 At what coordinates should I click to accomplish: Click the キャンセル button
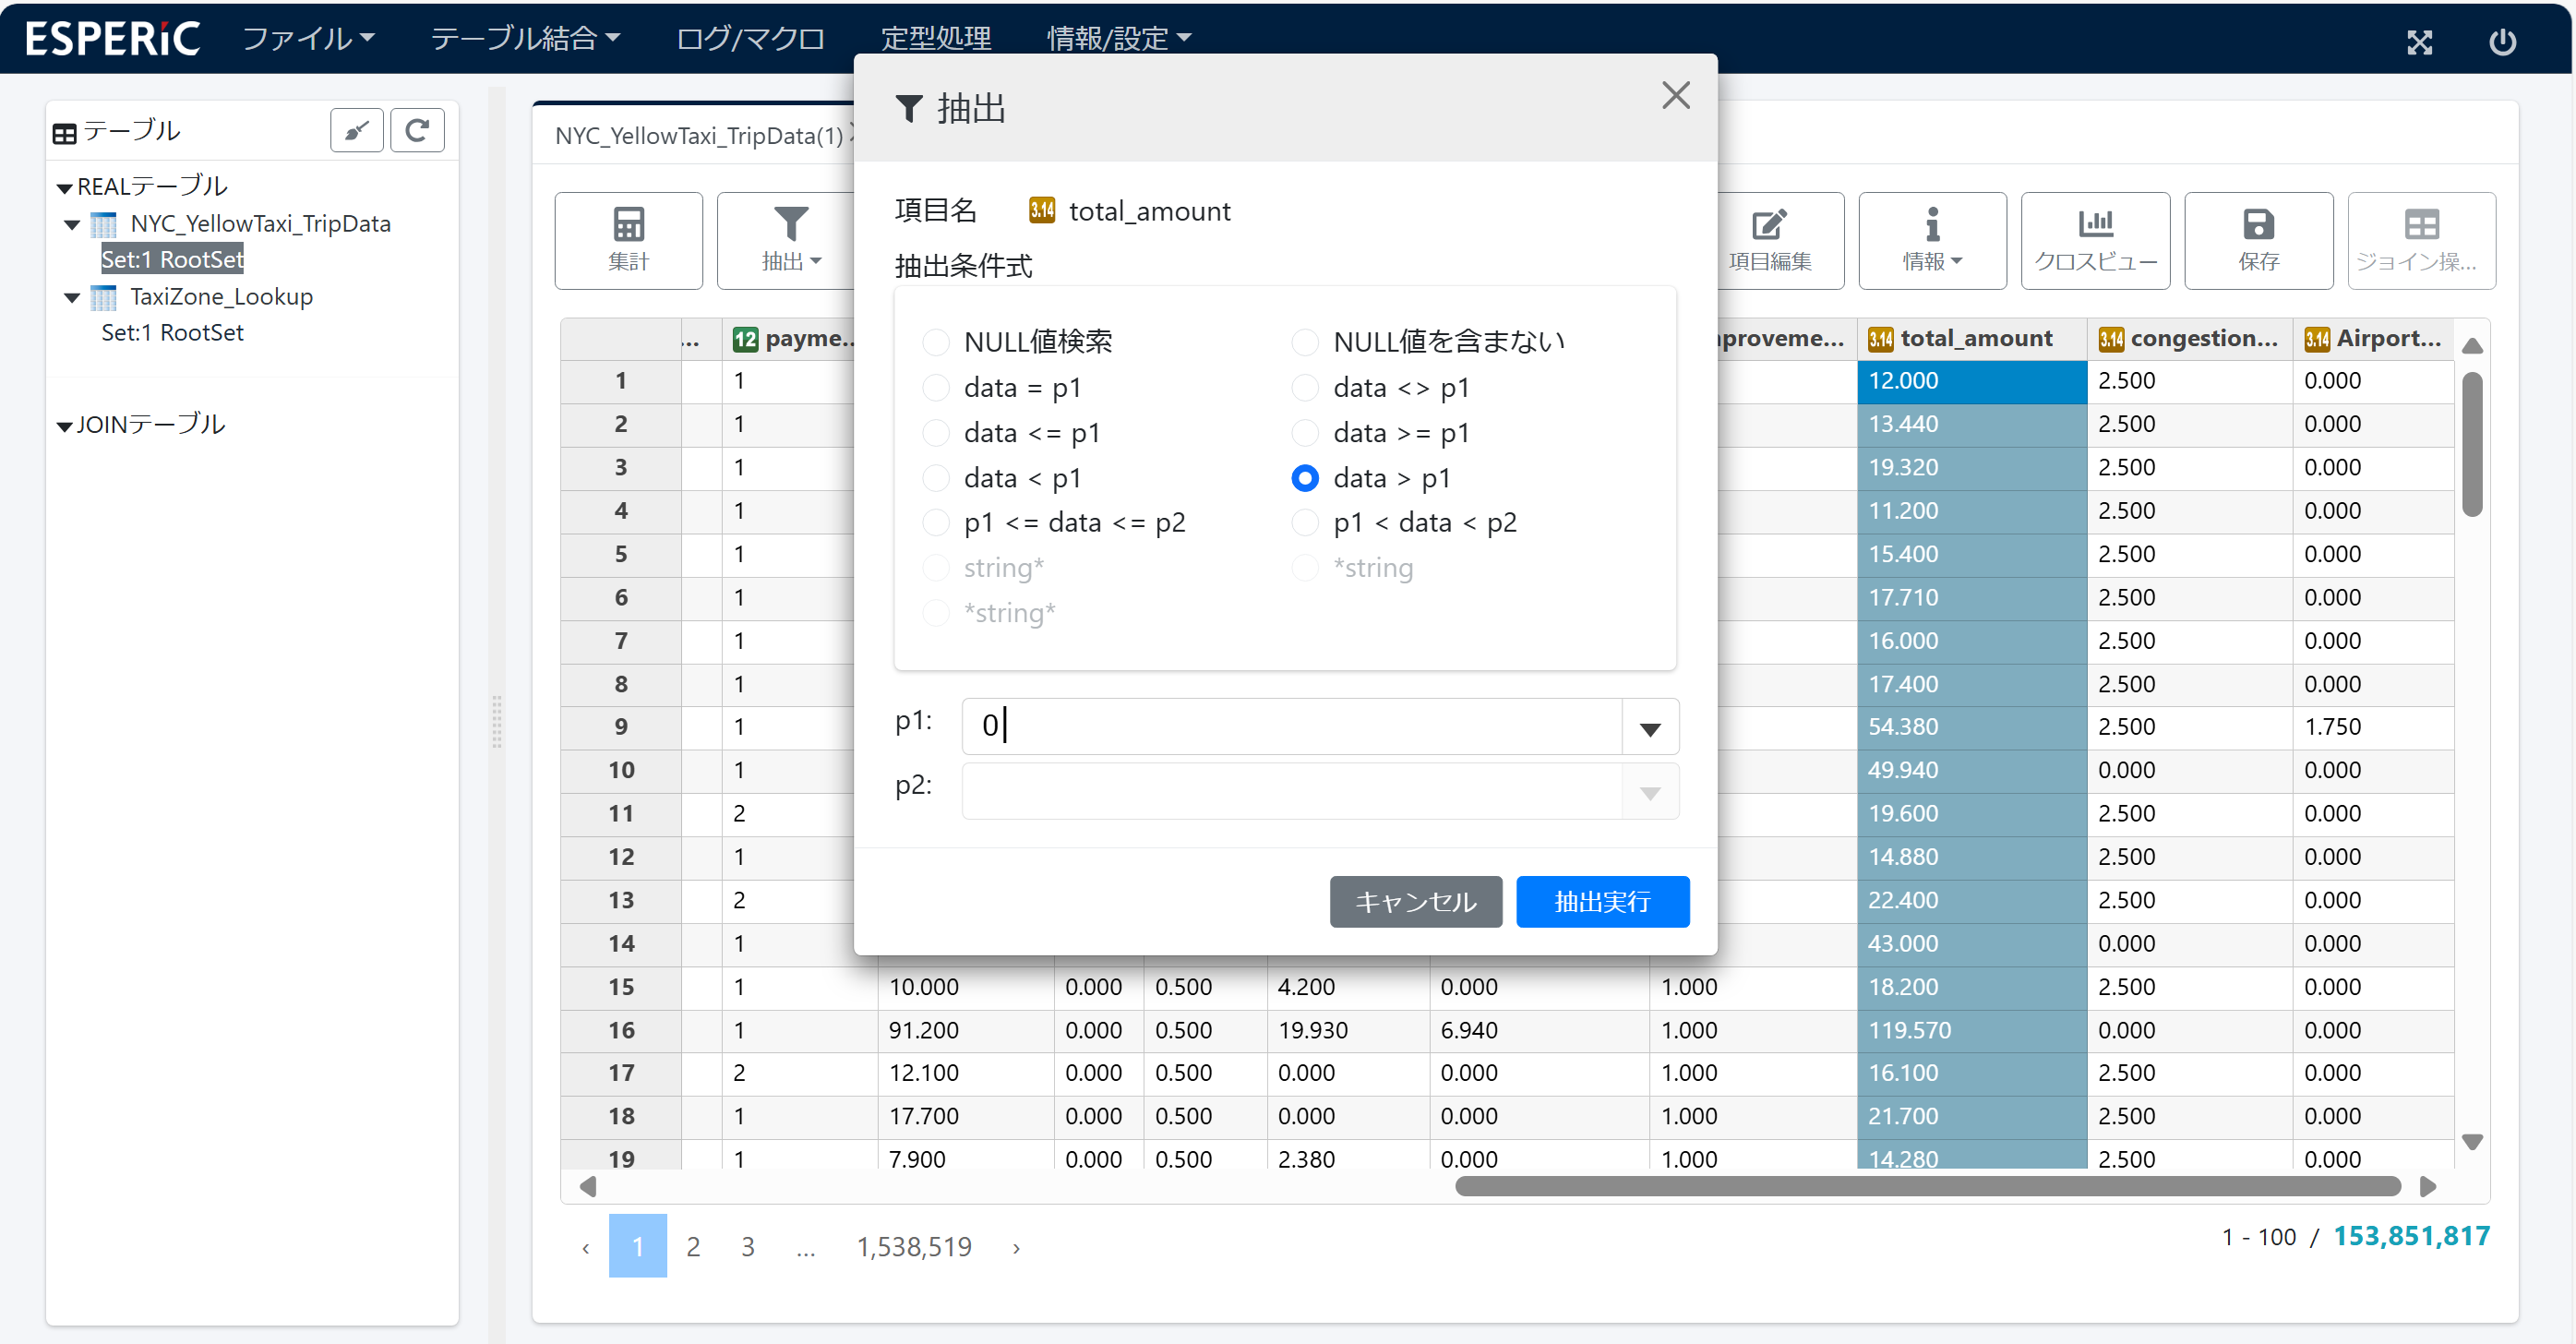[x=1415, y=901]
